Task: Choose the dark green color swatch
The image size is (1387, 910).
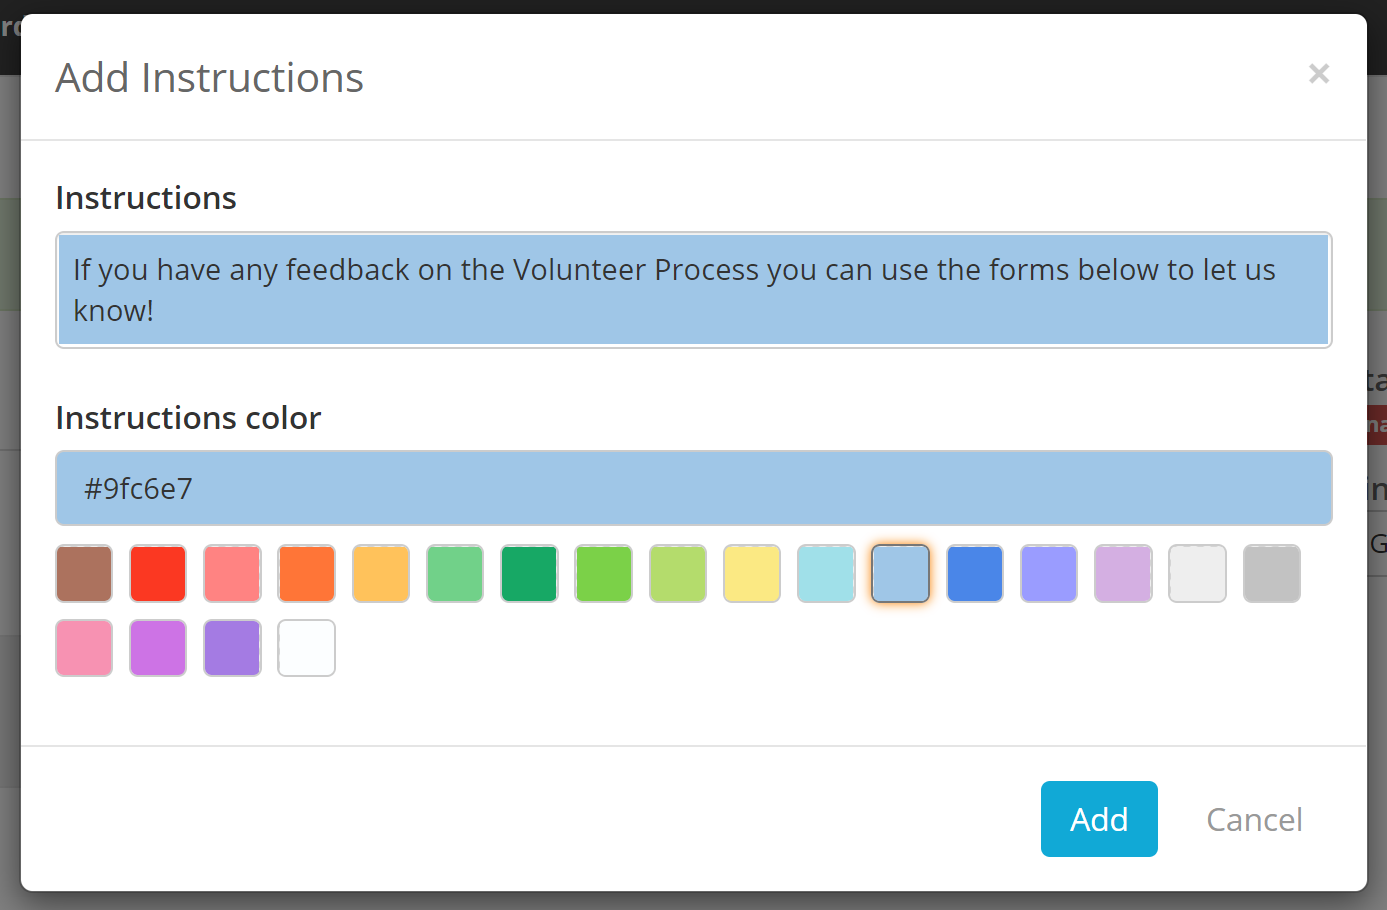Action: click(x=529, y=573)
